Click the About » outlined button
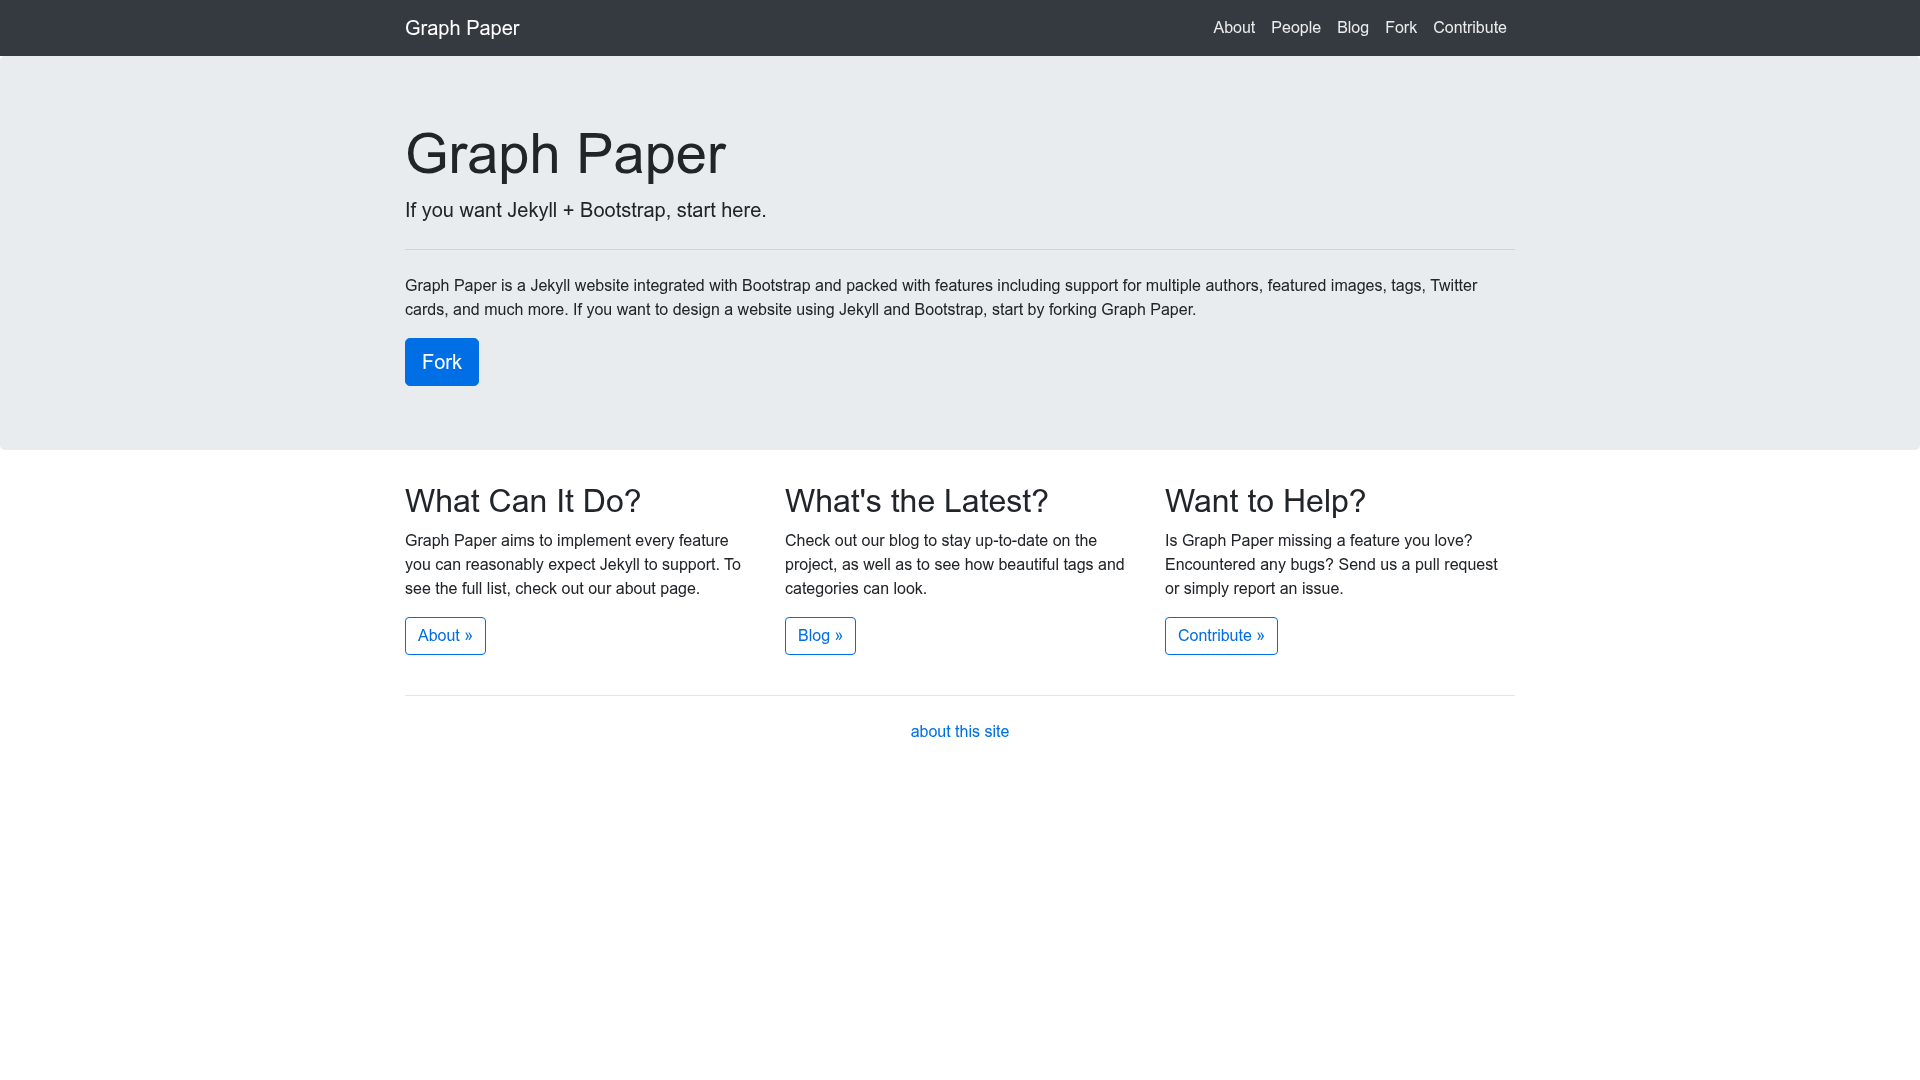The height and width of the screenshot is (1080, 1920). [x=445, y=636]
